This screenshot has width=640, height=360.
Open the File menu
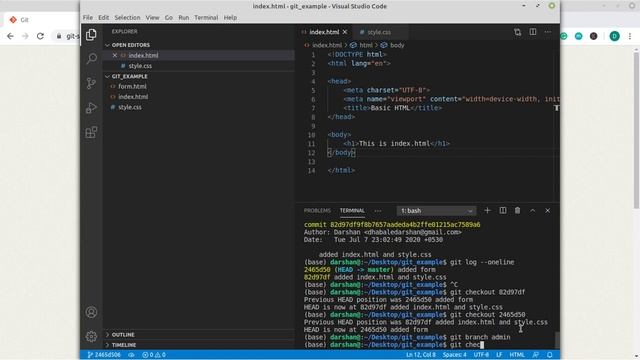[x=88, y=18]
